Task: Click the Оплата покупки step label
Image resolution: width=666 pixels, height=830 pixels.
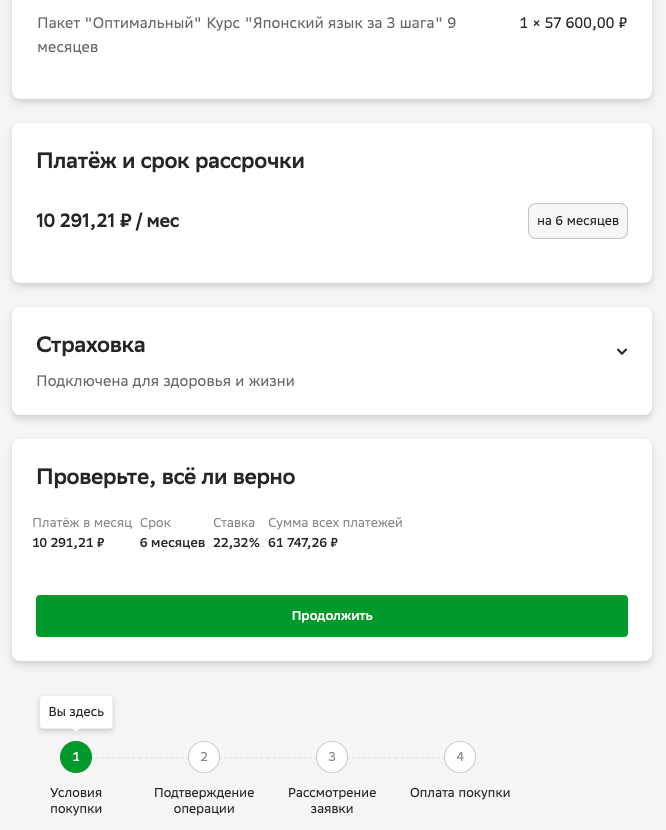Action: [x=460, y=793]
